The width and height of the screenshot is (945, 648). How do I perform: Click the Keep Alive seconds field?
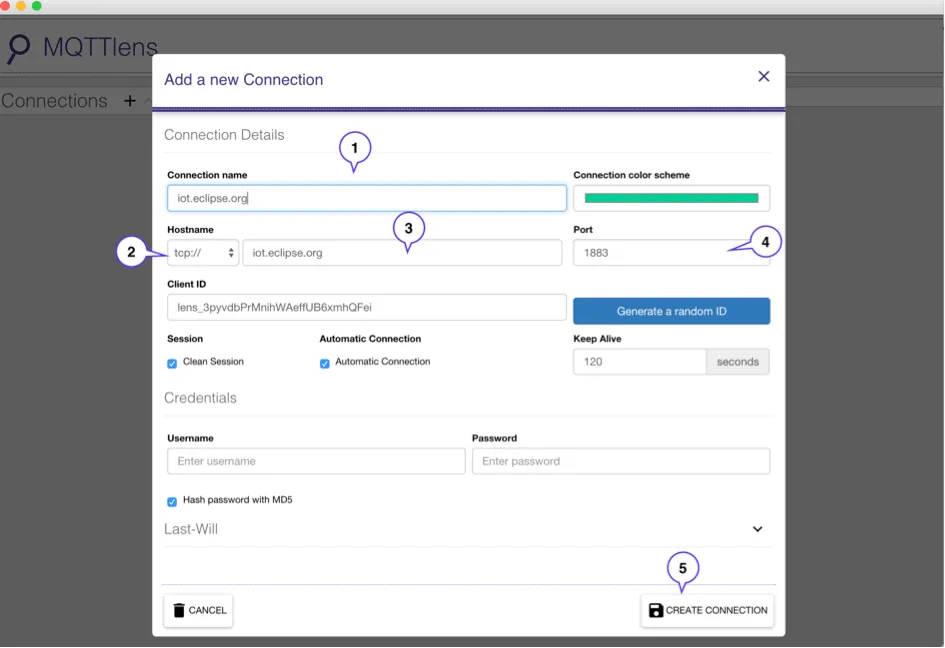[x=639, y=362]
